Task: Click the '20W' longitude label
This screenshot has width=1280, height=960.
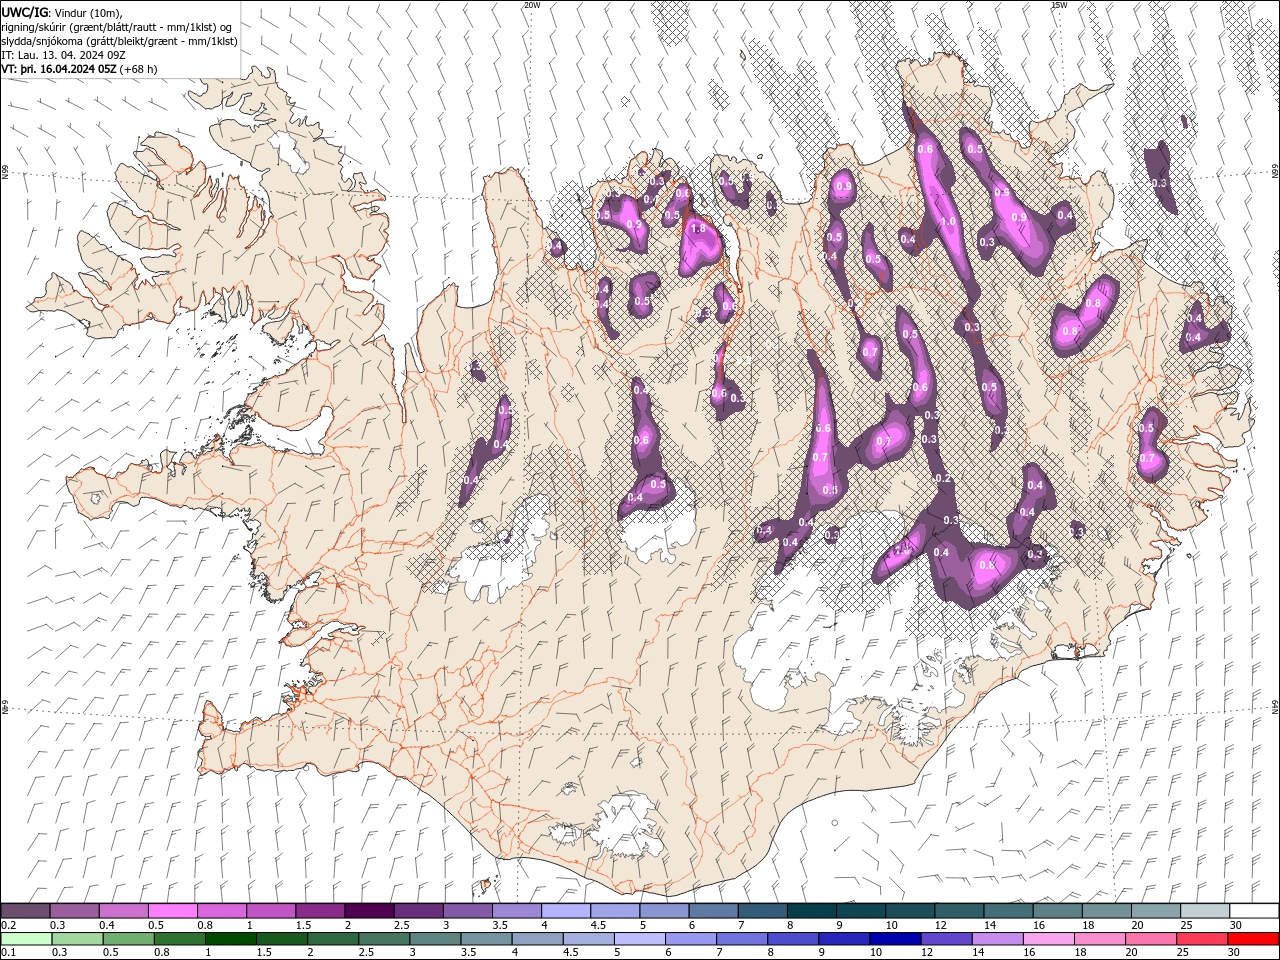Action: tap(532, 5)
